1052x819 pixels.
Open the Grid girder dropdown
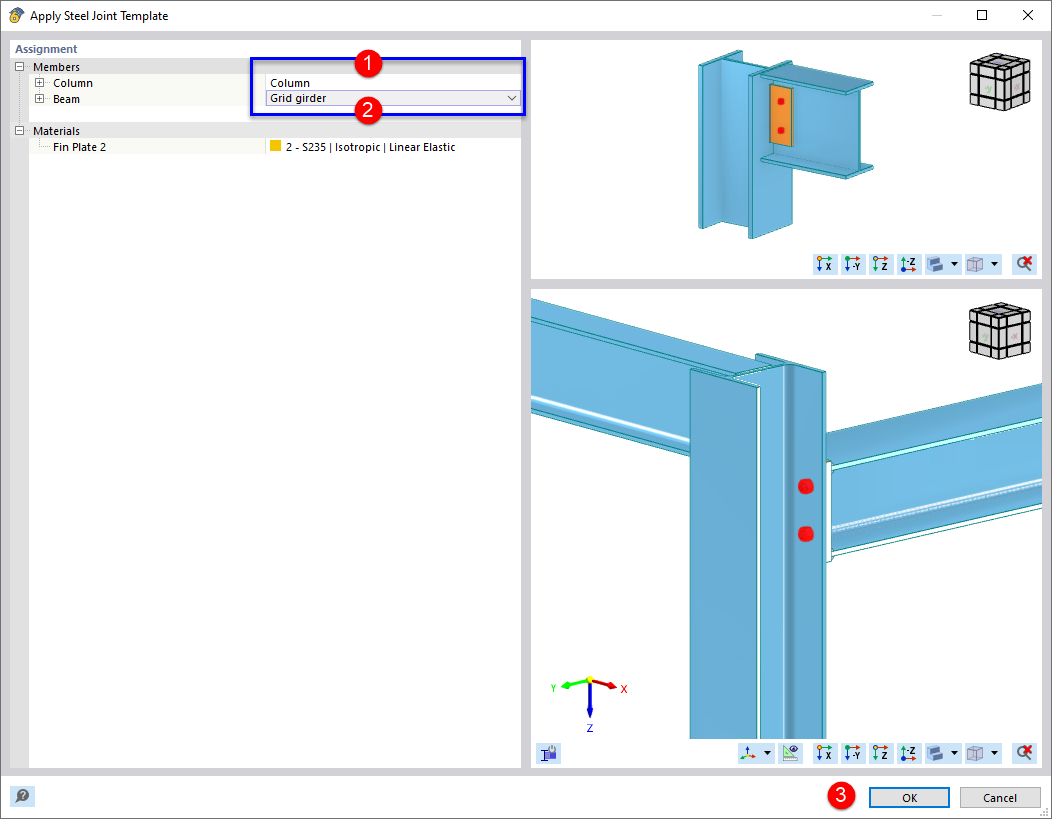click(512, 98)
